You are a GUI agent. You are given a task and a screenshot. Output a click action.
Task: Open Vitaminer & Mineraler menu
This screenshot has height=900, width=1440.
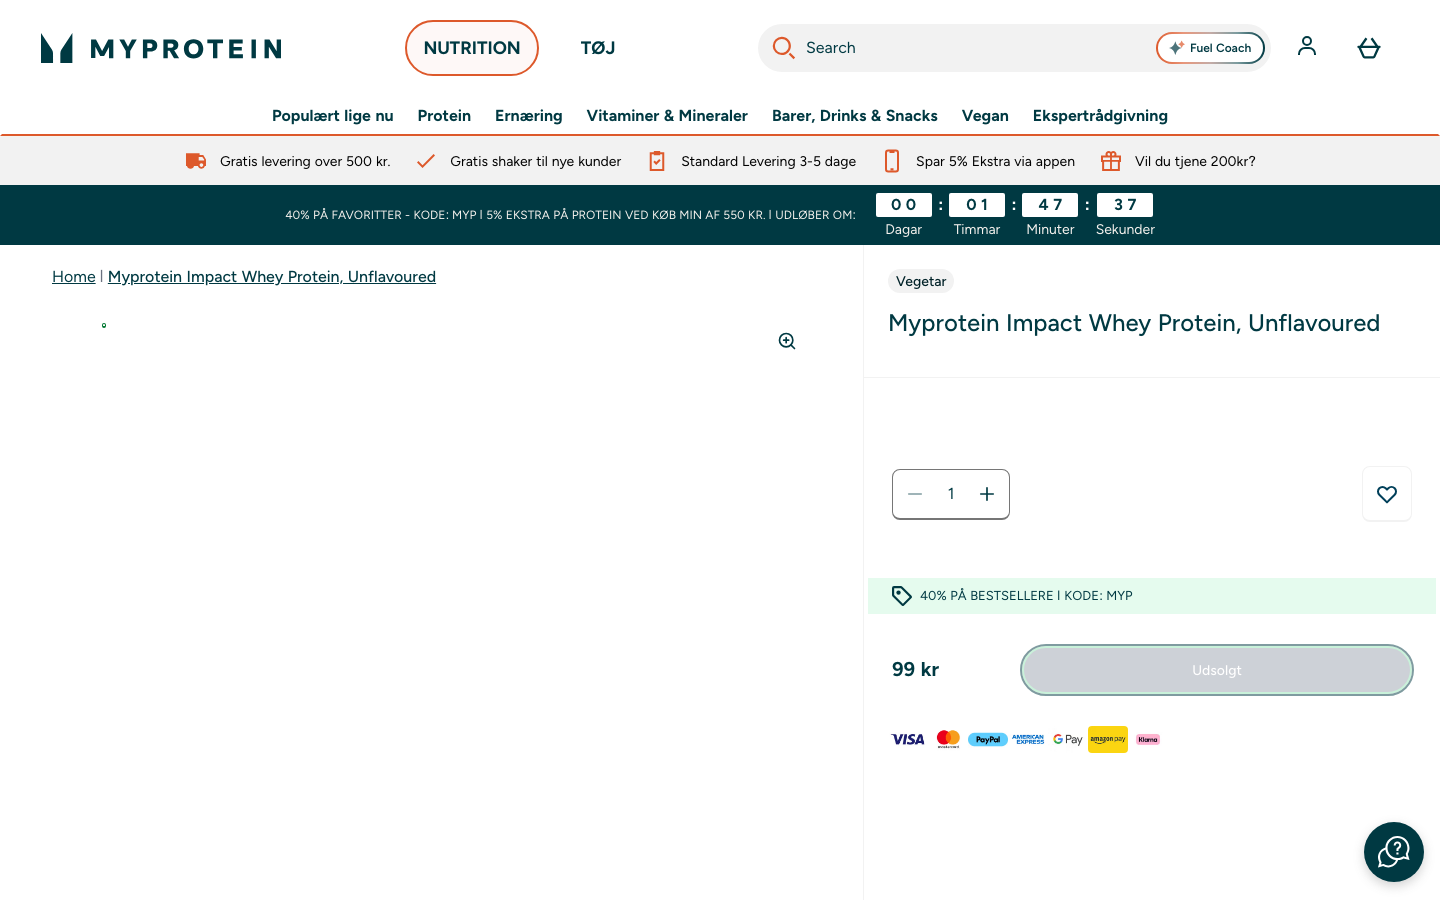(667, 116)
